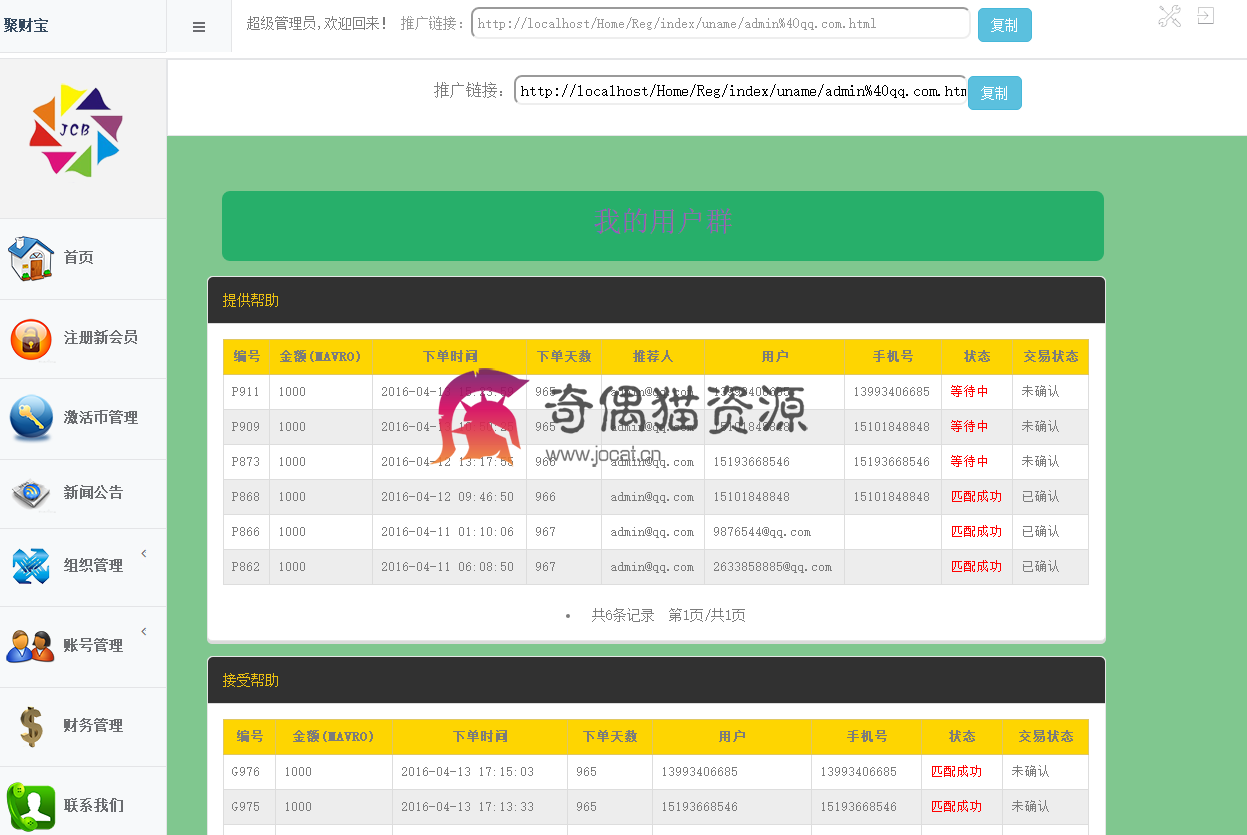Click 匹配成功 status in row P868
The height and width of the screenshot is (835, 1247).
pos(976,497)
